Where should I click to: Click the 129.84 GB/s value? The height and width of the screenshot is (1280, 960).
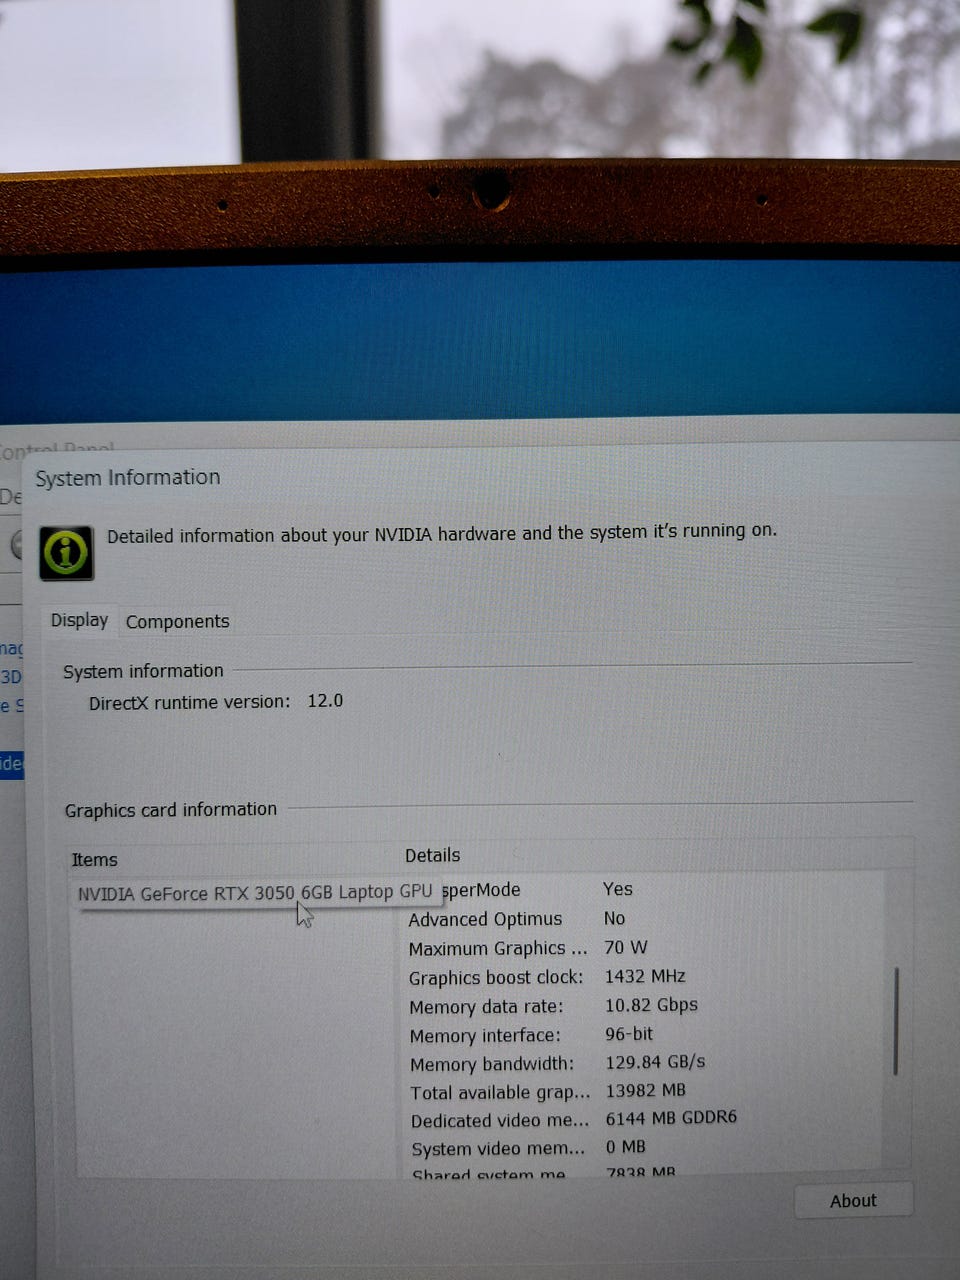[655, 1061]
